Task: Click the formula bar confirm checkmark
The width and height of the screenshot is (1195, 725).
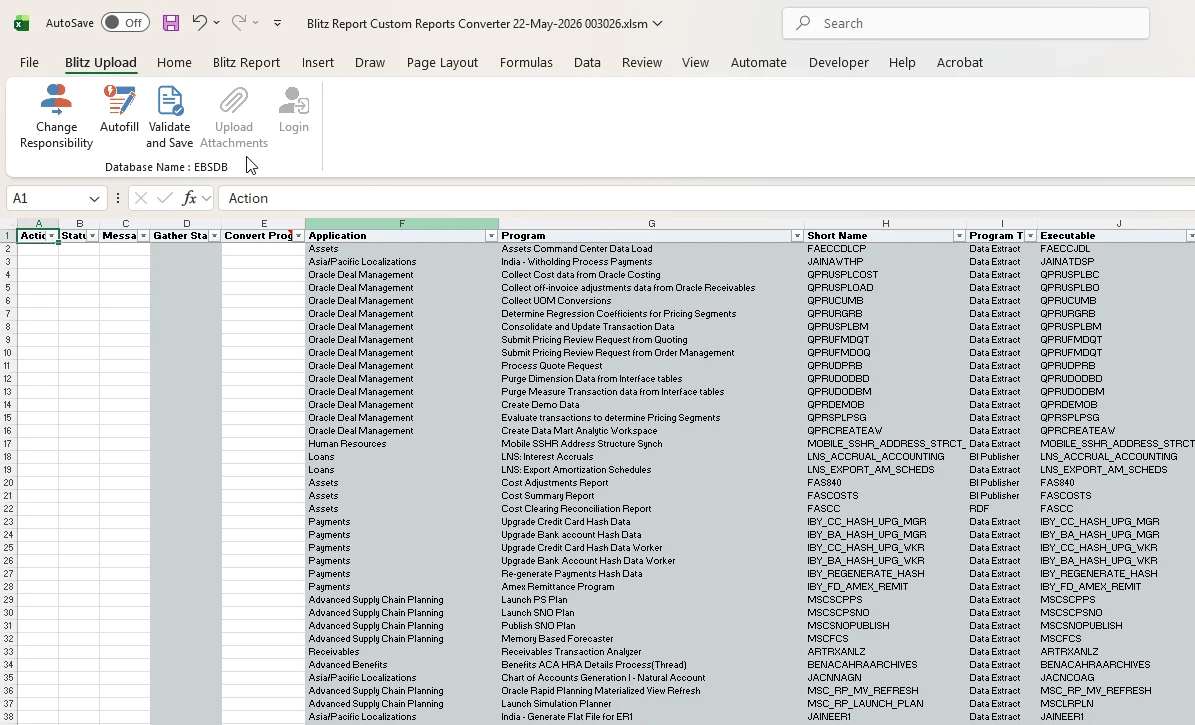Action: [164, 198]
